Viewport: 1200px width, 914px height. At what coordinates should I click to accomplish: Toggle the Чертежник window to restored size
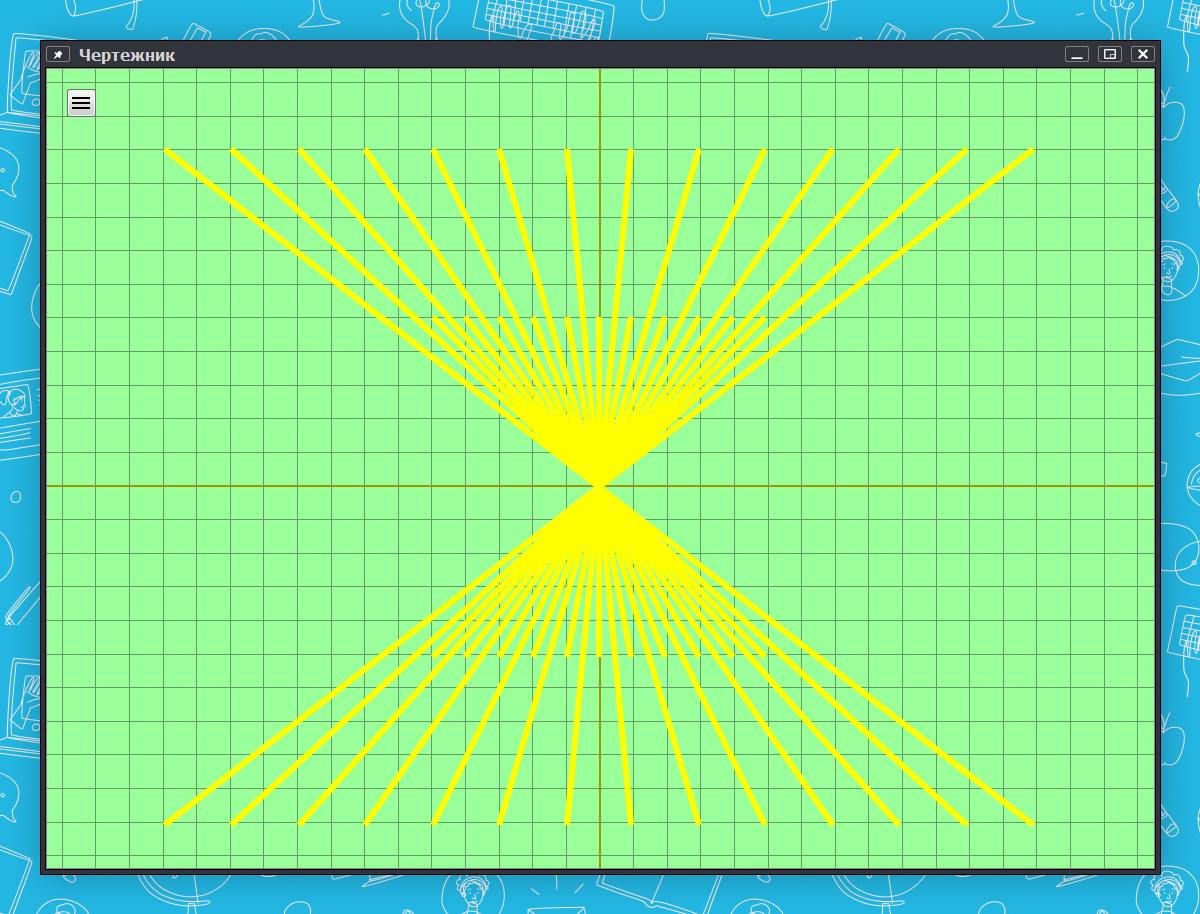(1110, 54)
